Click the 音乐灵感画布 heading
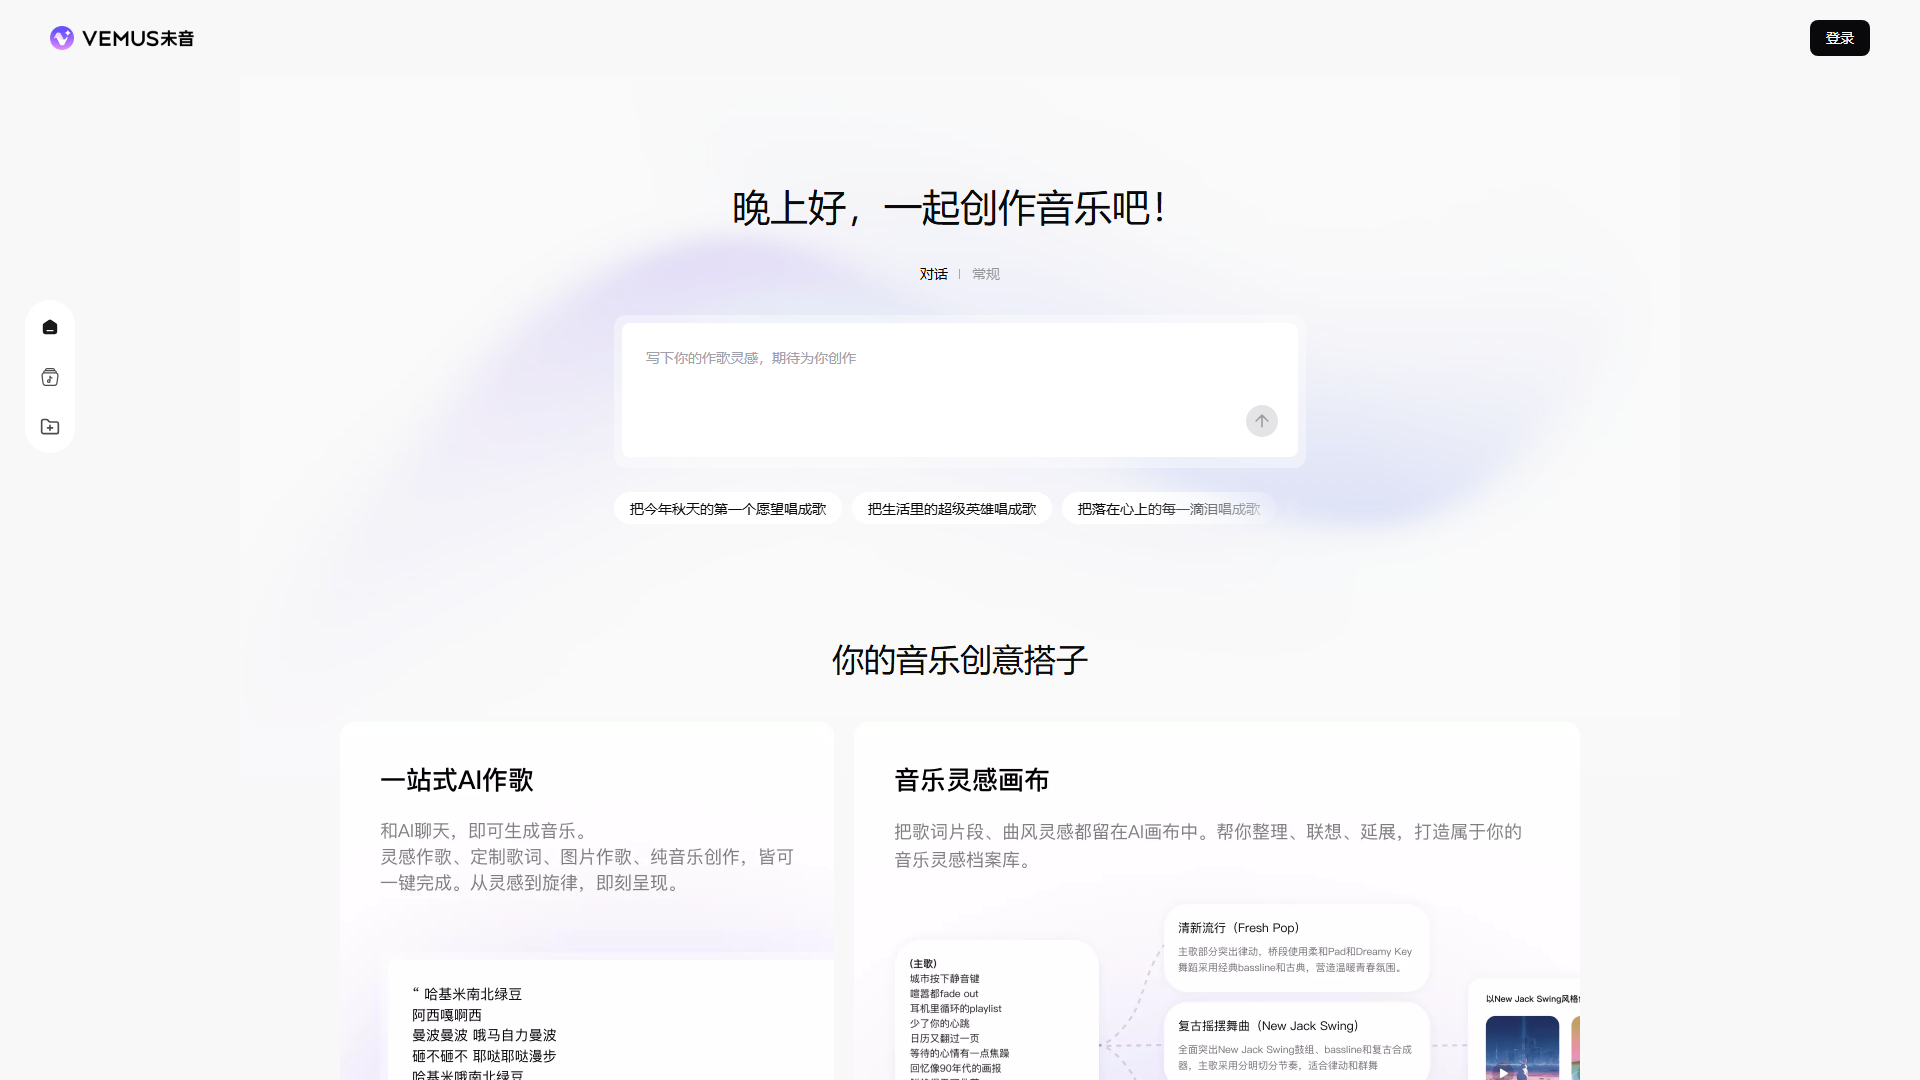The height and width of the screenshot is (1080, 1920). [x=972, y=780]
